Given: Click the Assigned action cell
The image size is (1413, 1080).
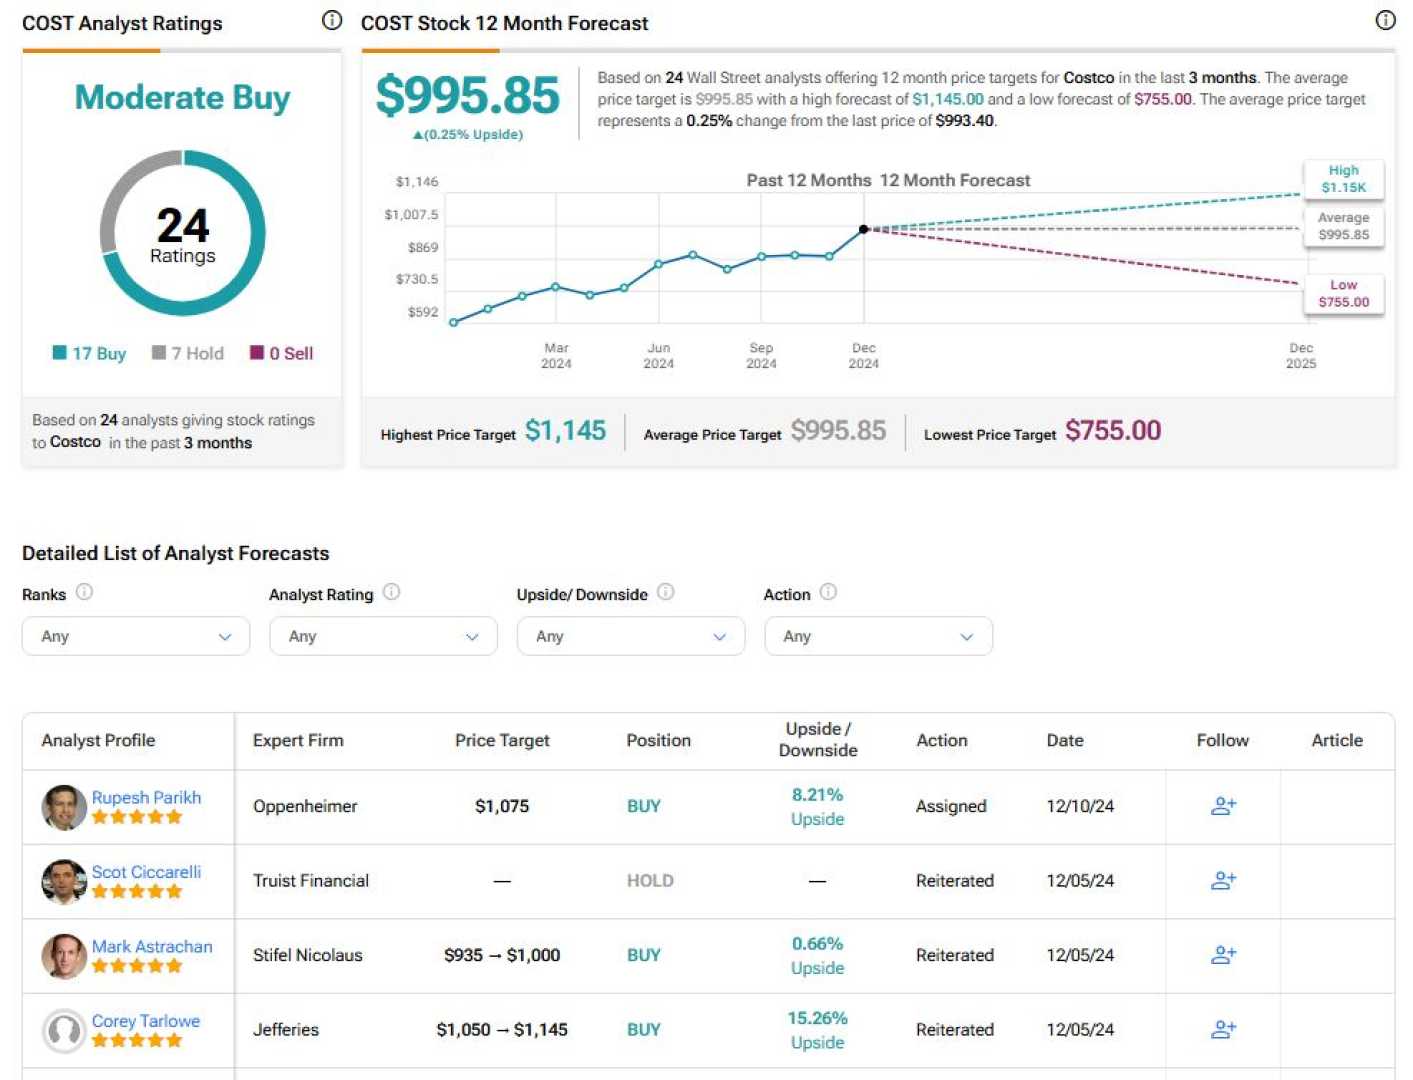Looking at the screenshot, I should [x=951, y=806].
